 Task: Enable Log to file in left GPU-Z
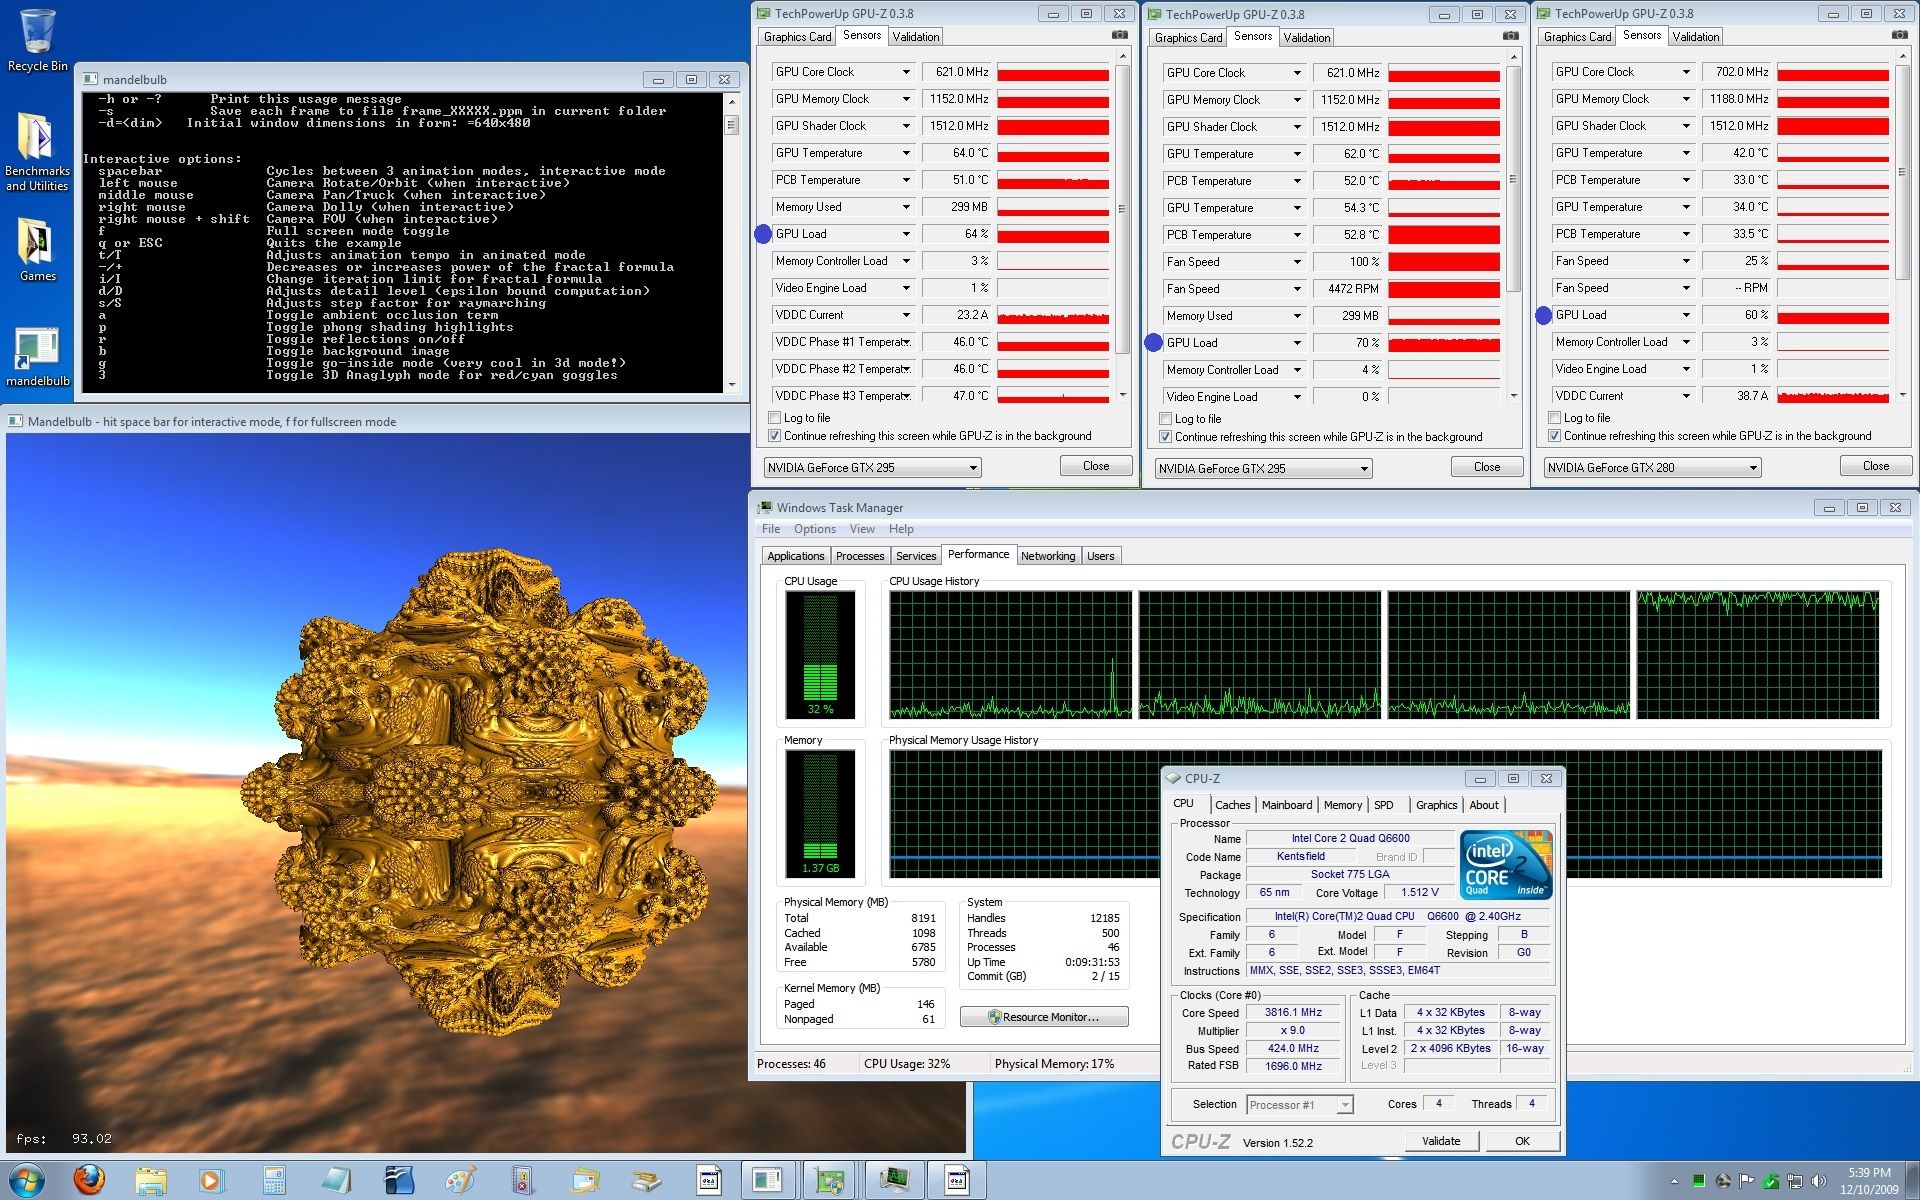(x=775, y=418)
